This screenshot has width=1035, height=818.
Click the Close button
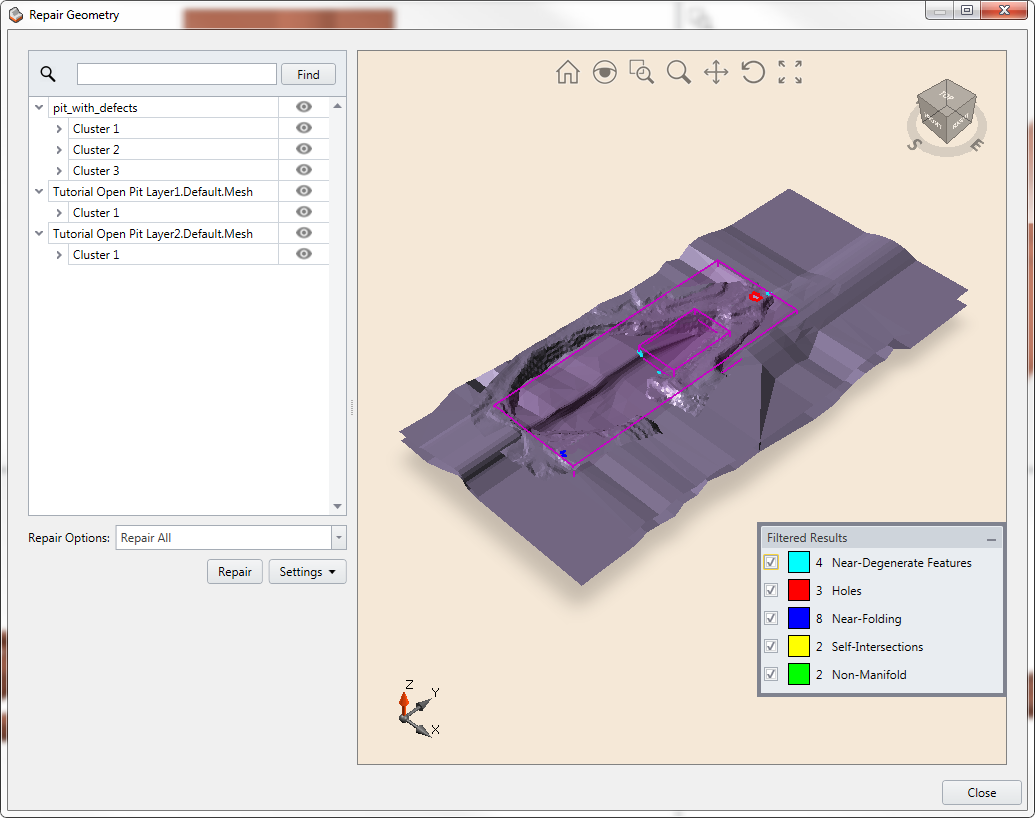(x=982, y=792)
